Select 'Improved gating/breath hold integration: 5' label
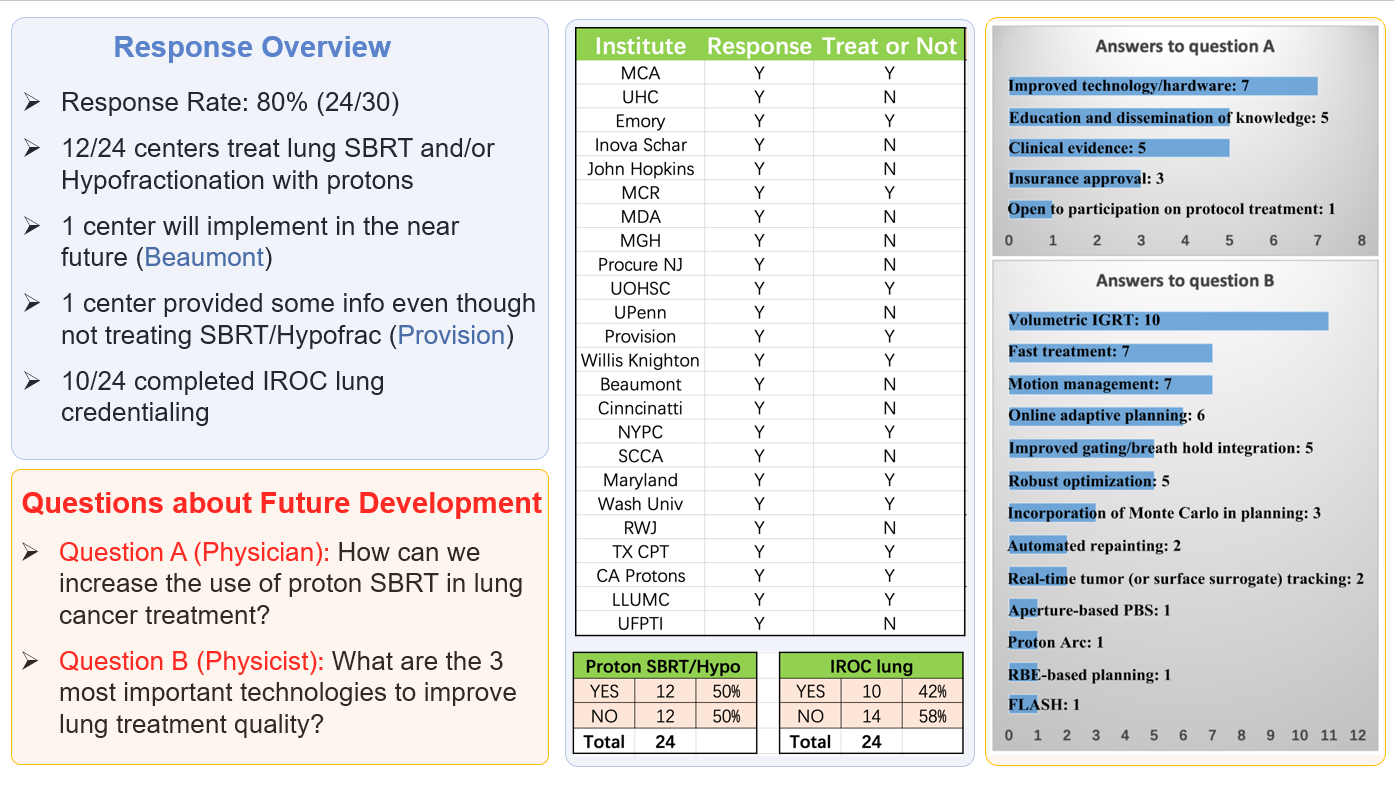Image resolution: width=1394 pixels, height=787 pixels. coord(1160,448)
